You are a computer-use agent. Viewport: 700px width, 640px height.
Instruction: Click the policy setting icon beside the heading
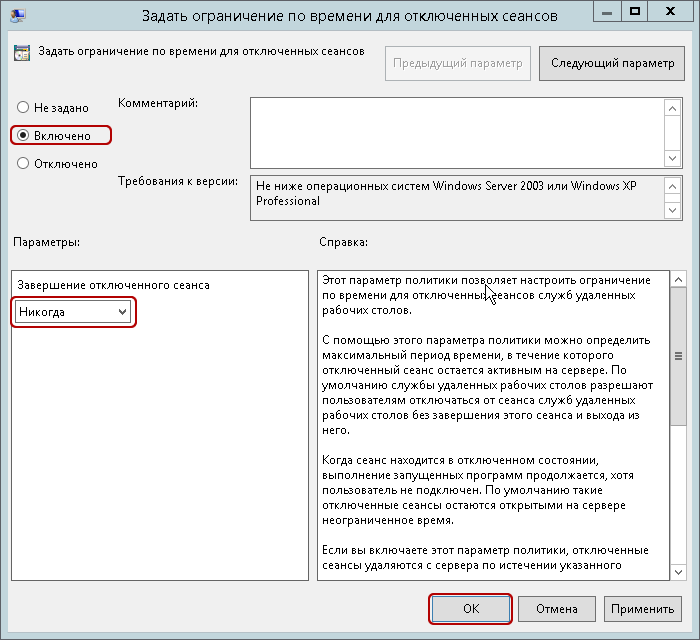21,53
